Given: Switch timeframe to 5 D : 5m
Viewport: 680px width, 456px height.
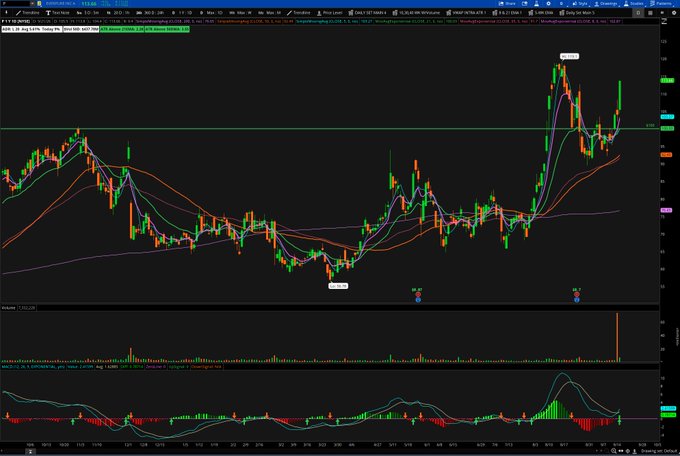Looking at the screenshot, I should (88, 13).
